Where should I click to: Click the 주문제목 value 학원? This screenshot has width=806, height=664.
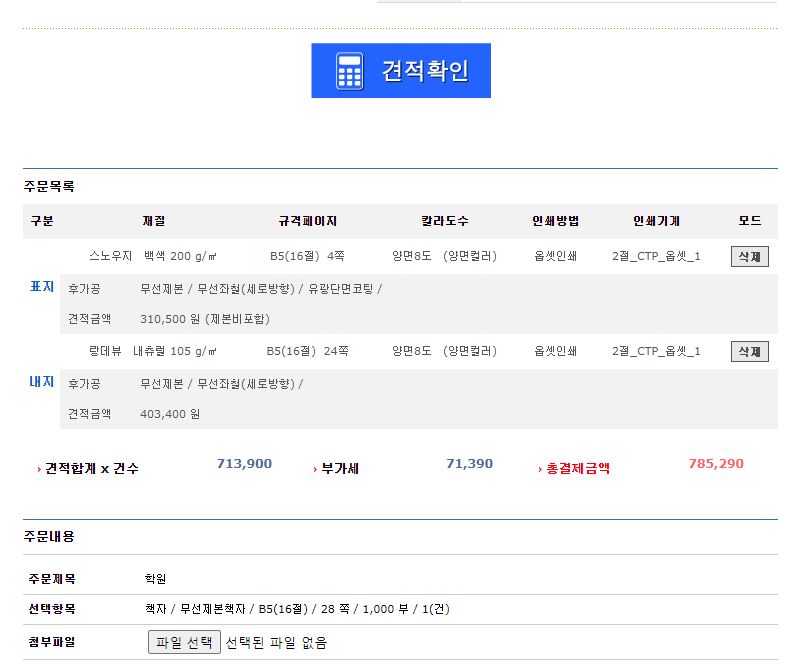click(x=155, y=579)
